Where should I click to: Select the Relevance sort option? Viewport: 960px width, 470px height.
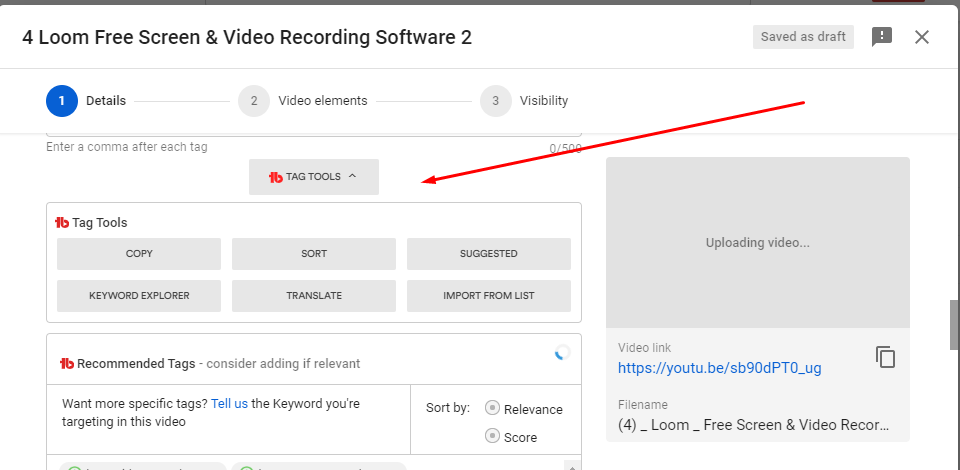click(x=492, y=408)
